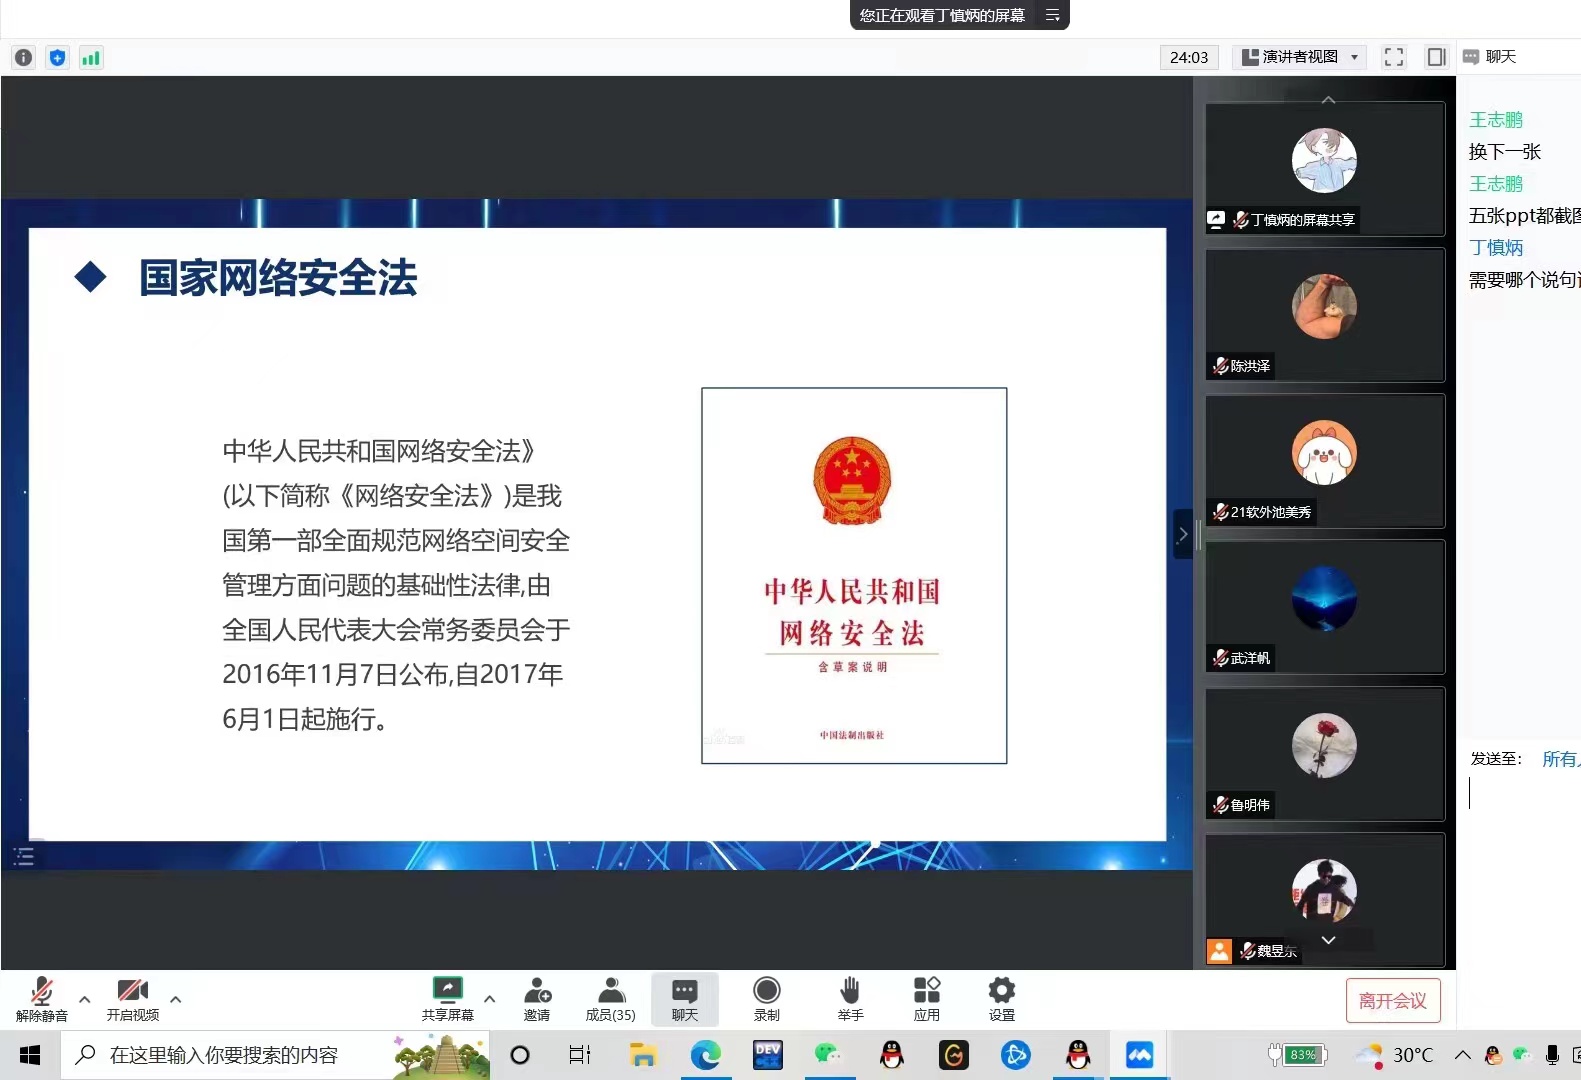
Task: Enter fullscreen mode
Action: pos(1394,57)
